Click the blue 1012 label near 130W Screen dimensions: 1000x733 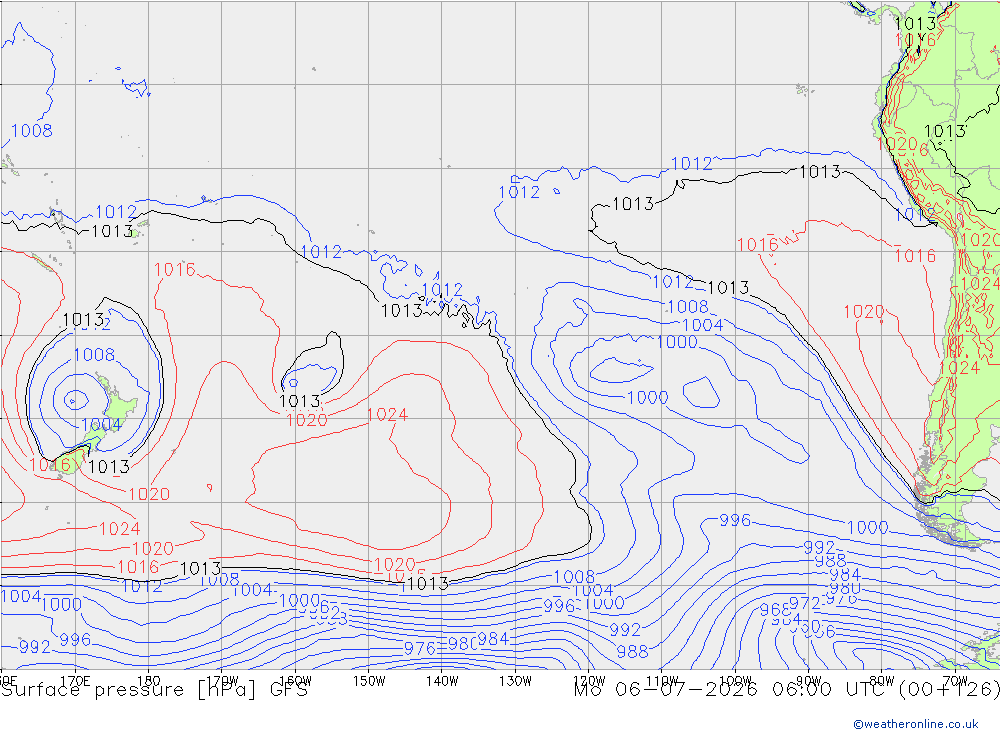tap(518, 193)
